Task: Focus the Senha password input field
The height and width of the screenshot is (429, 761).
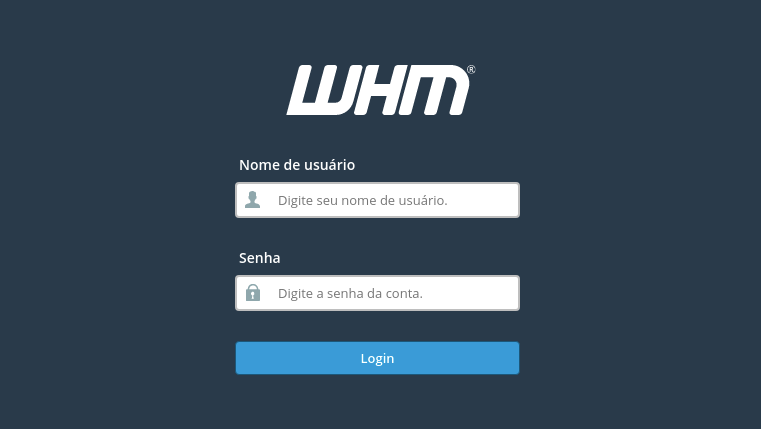Action: click(378, 293)
